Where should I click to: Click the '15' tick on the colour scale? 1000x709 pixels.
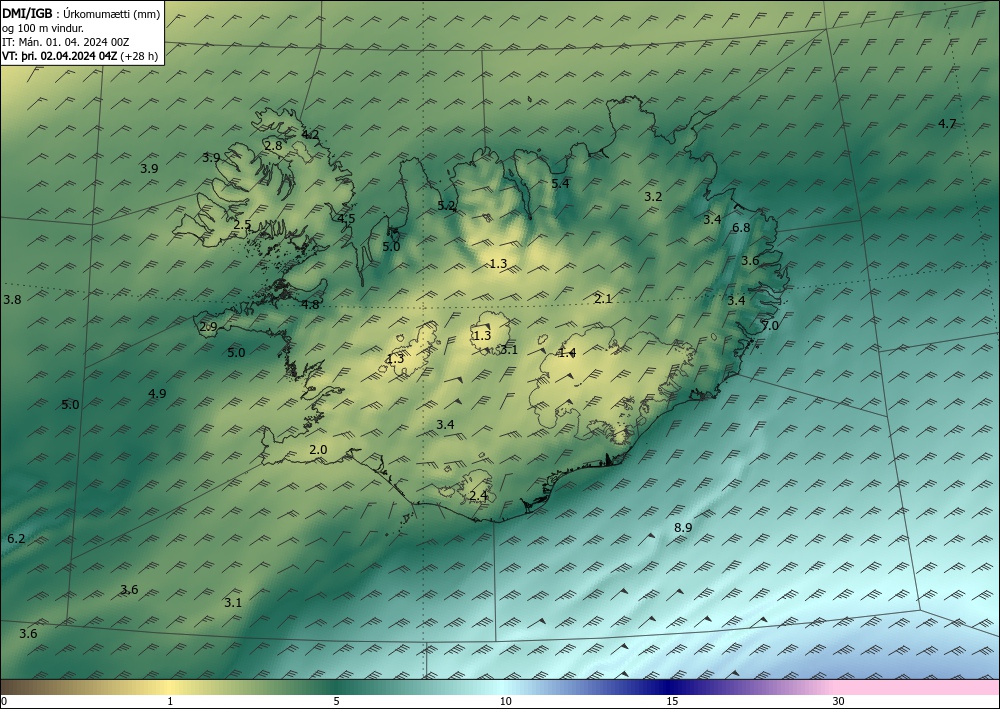[x=672, y=701]
